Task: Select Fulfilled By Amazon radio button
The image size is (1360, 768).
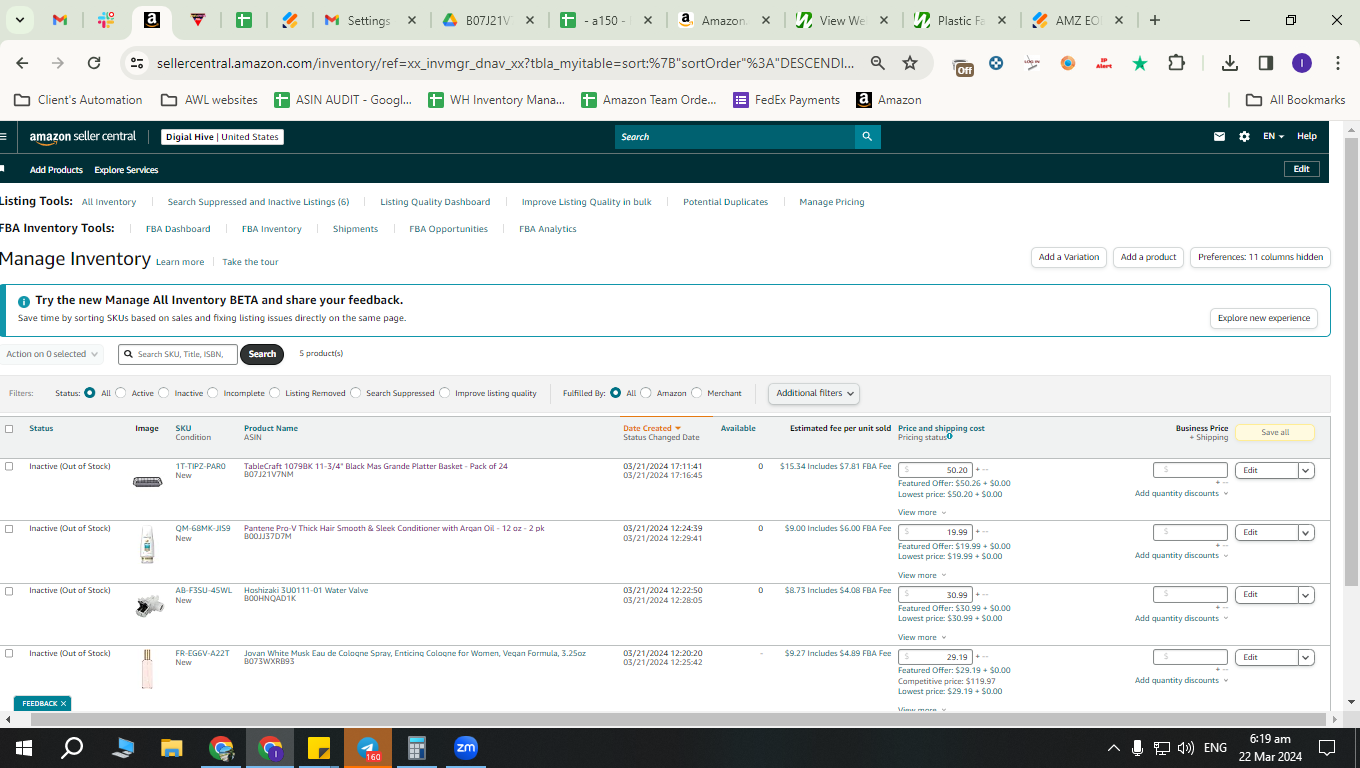Action: (x=646, y=393)
